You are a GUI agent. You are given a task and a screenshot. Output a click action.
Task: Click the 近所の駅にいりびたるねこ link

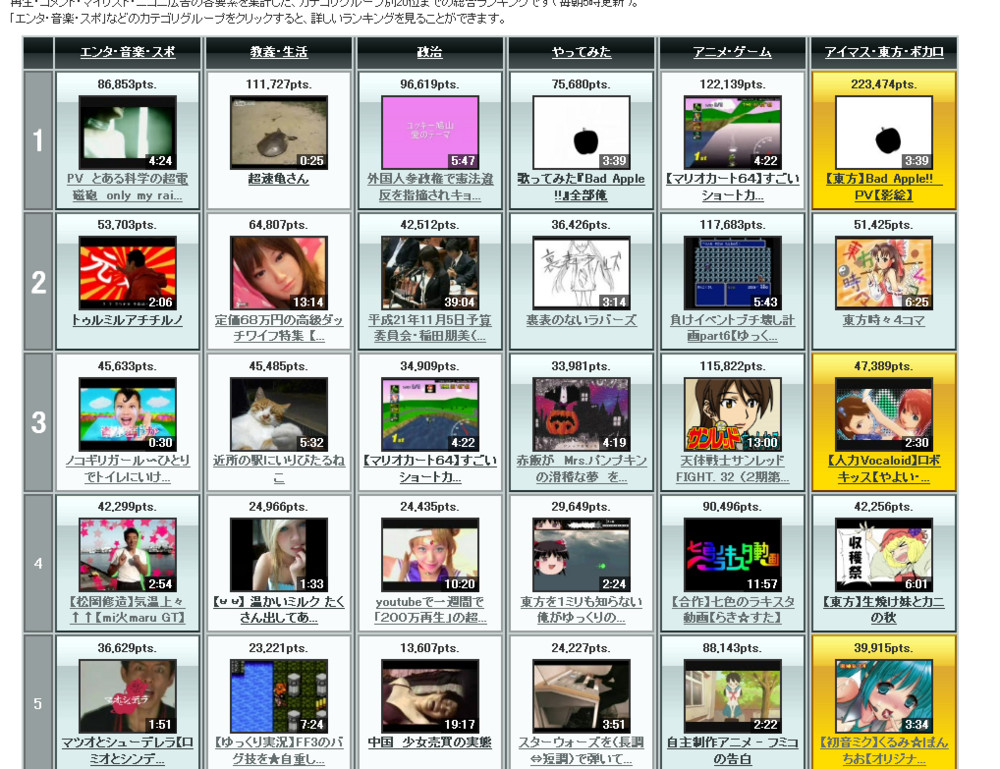click(x=279, y=469)
